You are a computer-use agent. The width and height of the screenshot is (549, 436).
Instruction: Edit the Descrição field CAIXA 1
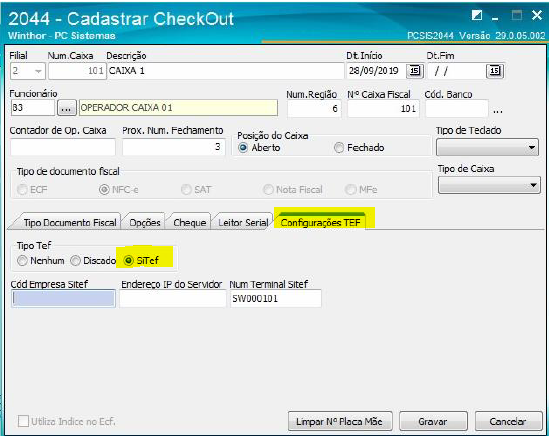pos(225,71)
